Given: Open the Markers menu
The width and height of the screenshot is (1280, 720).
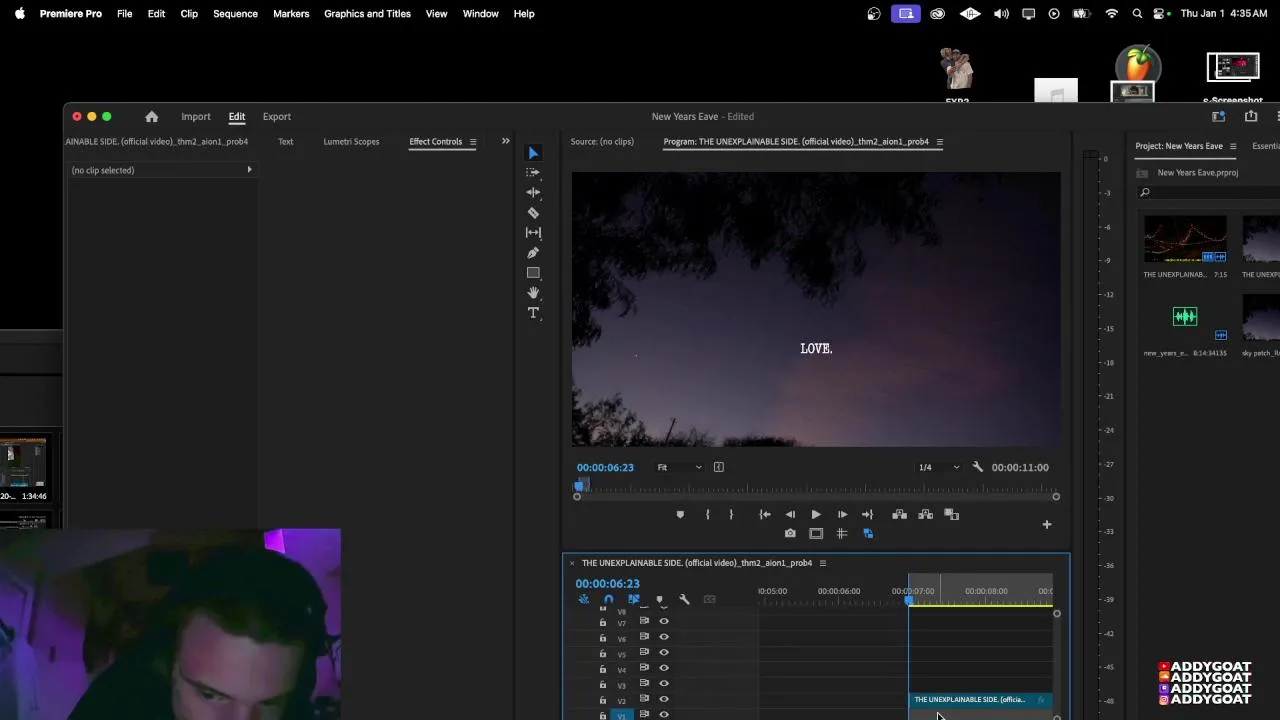Looking at the screenshot, I should click(x=291, y=14).
